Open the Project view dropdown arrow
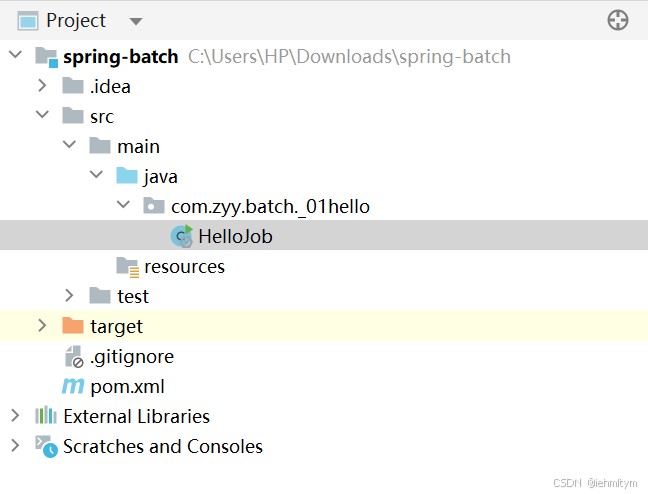The width and height of the screenshot is (648, 494). tap(136, 21)
